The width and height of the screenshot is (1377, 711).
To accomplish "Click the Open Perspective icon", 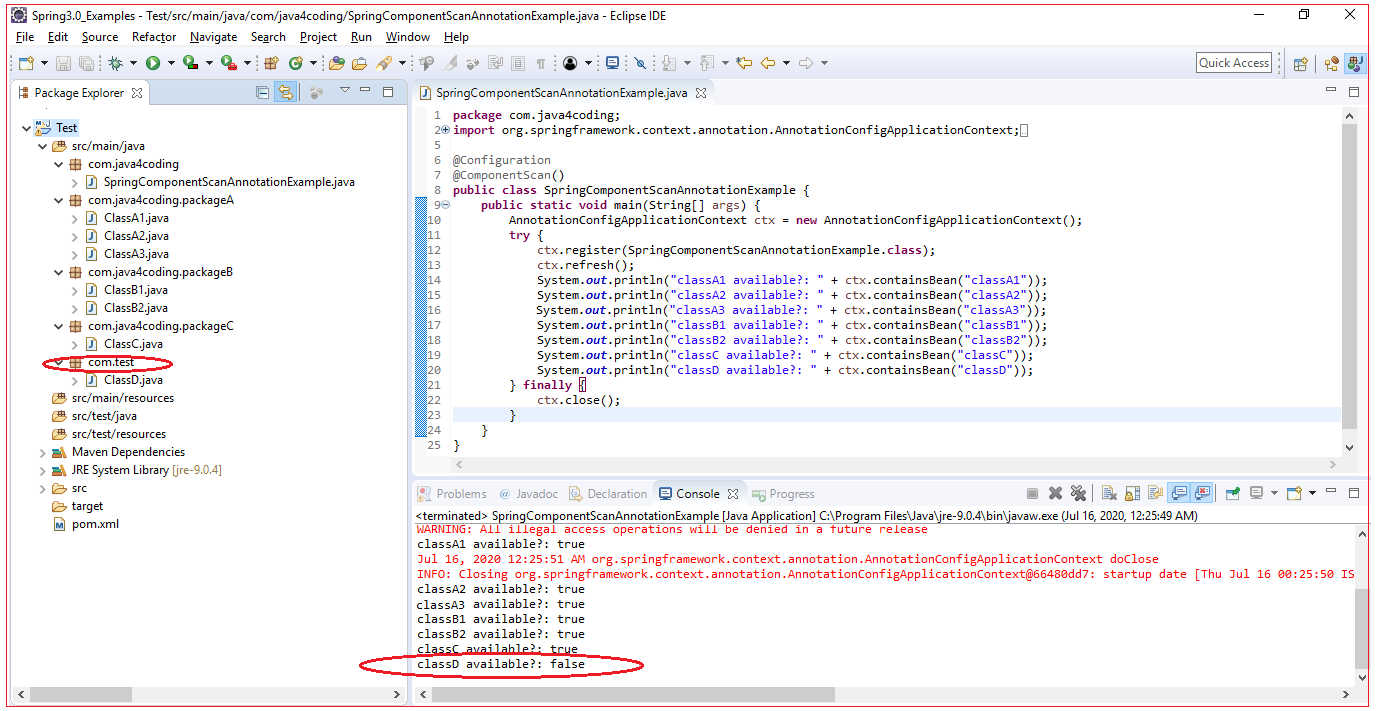I will click(x=1300, y=63).
